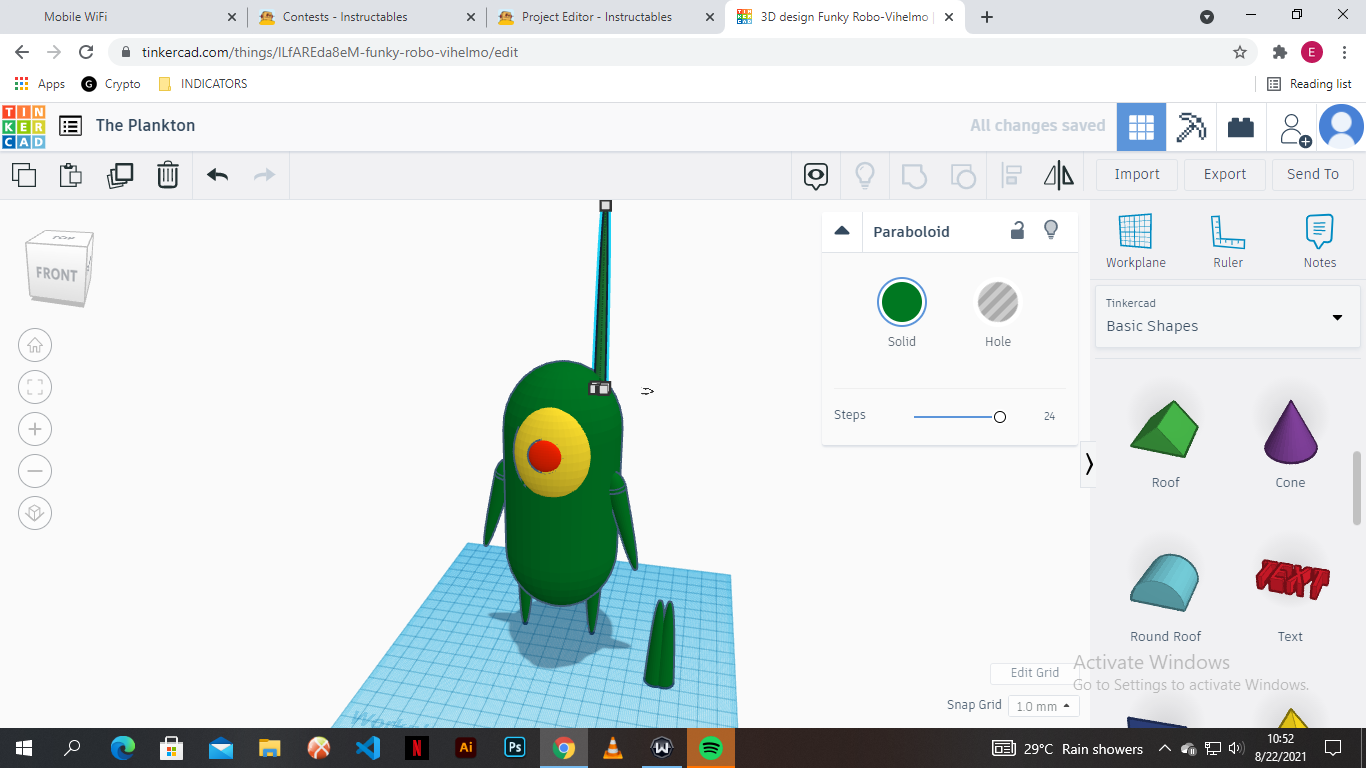Screen dimensions: 1366x768
Task: Click the Home view button
Action: coord(35,346)
